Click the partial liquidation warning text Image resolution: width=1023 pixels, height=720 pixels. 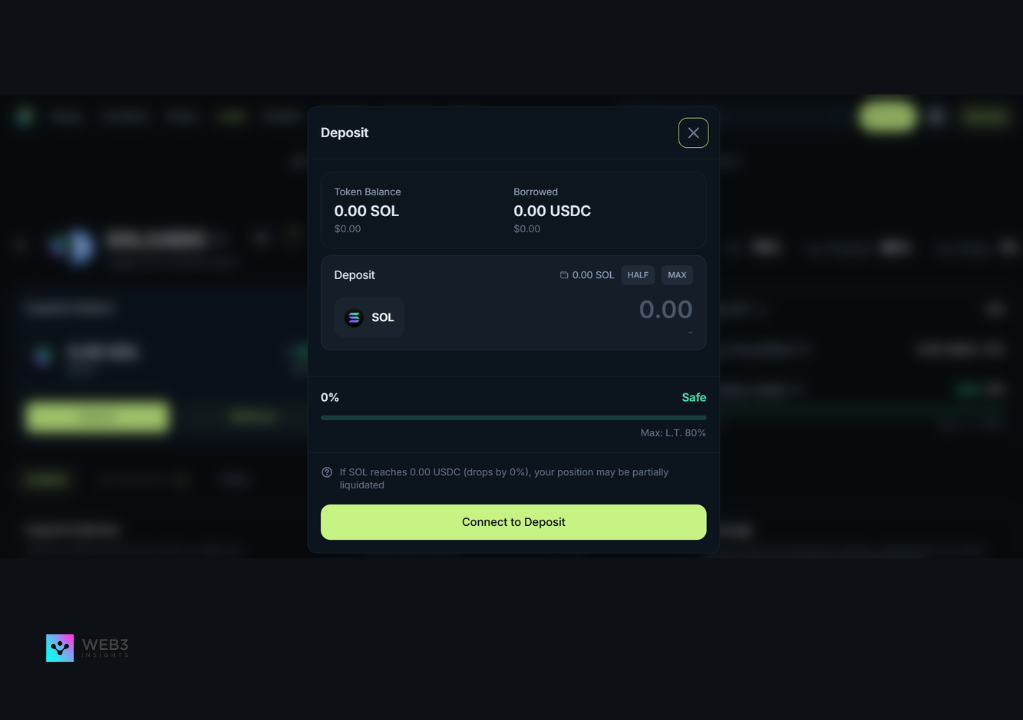pyautogui.click(x=504, y=478)
